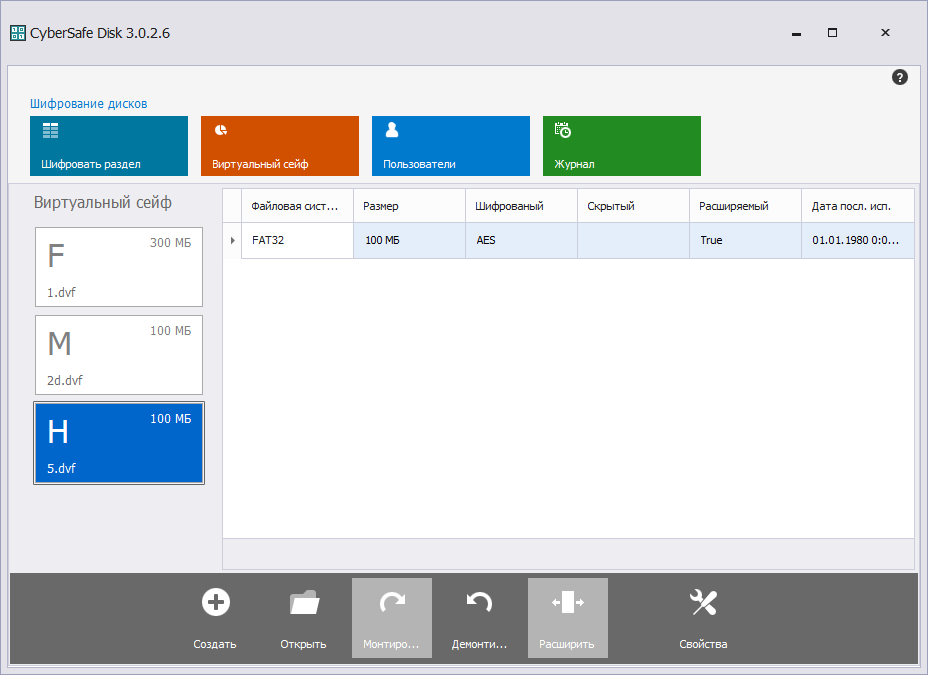Image resolution: width=928 pixels, height=675 pixels.
Task: Switch to the Виртуальный сейф tile
Action: click(x=280, y=146)
